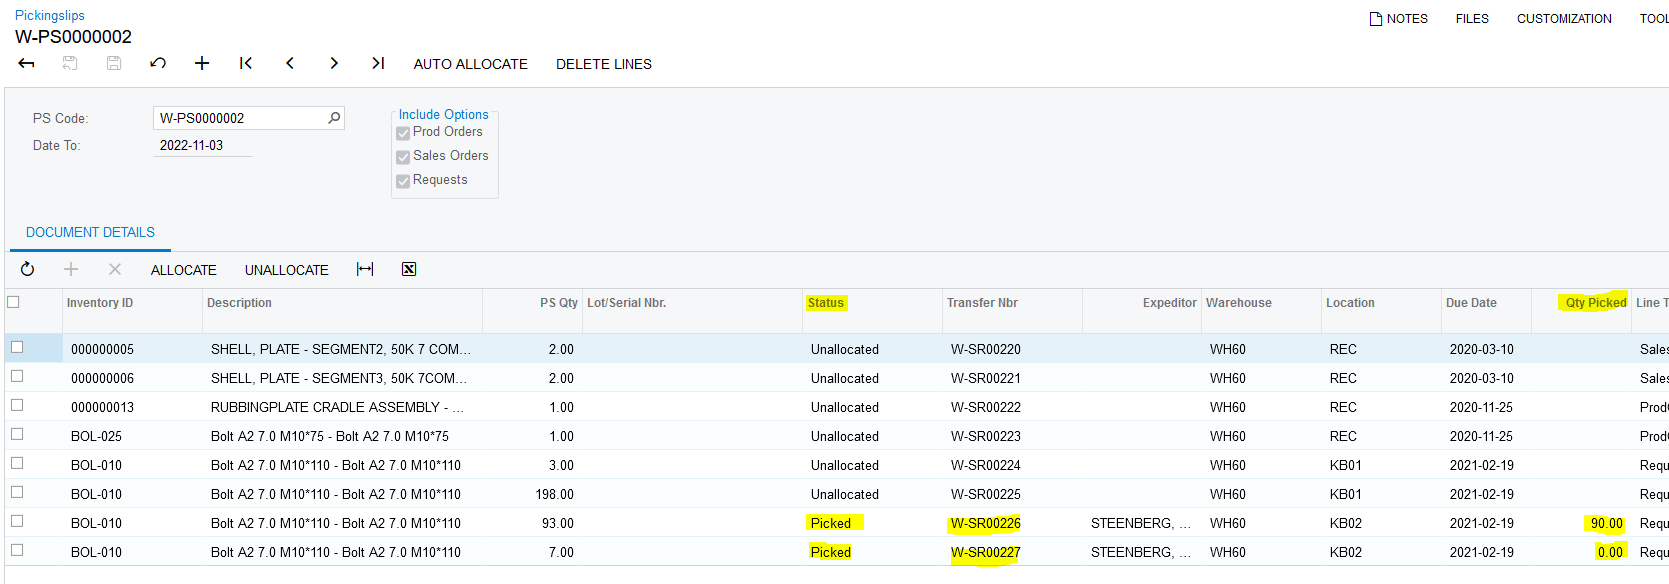This screenshot has height=584, width=1669.
Task: Export grid to Excel icon
Action: pos(409,269)
